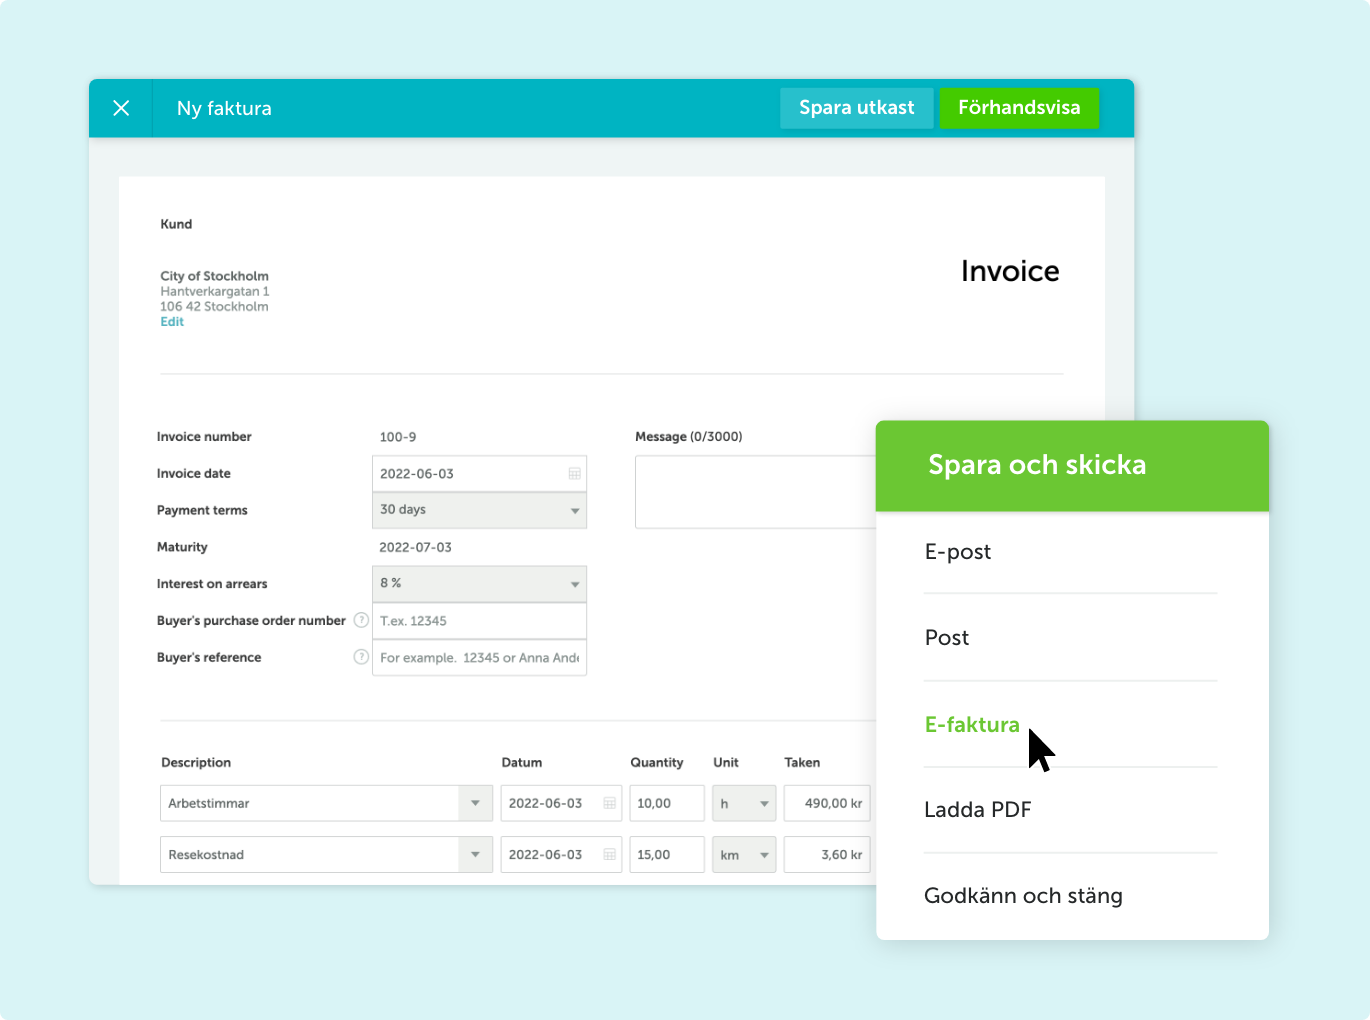Image resolution: width=1370 pixels, height=1020 pixels.
Task: Open calendar icon in the Arbetstimmar date field
Action: pyautogui.click(x=609, y=803)
